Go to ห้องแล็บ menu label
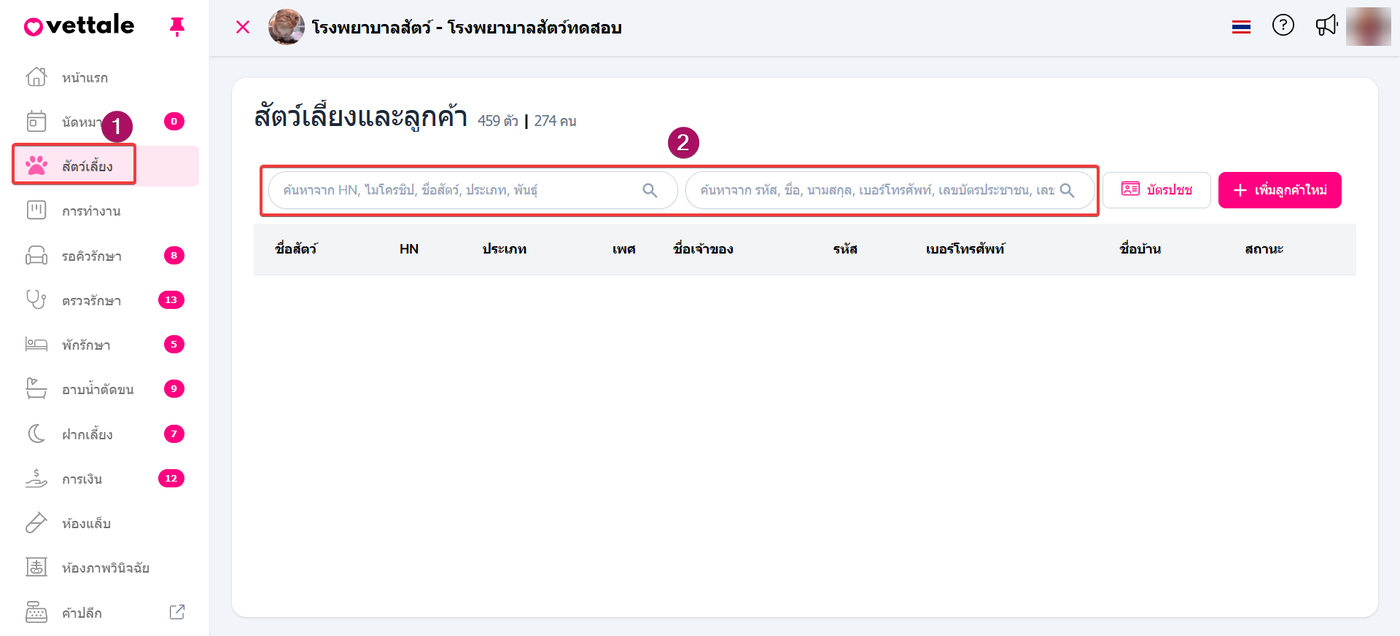1400x636 pixels. click(86, 524)
